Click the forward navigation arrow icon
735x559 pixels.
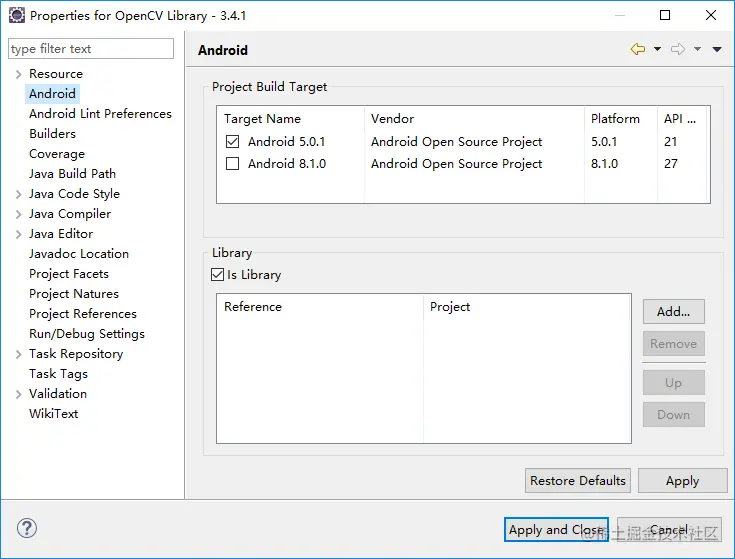[x=677, y=49]
